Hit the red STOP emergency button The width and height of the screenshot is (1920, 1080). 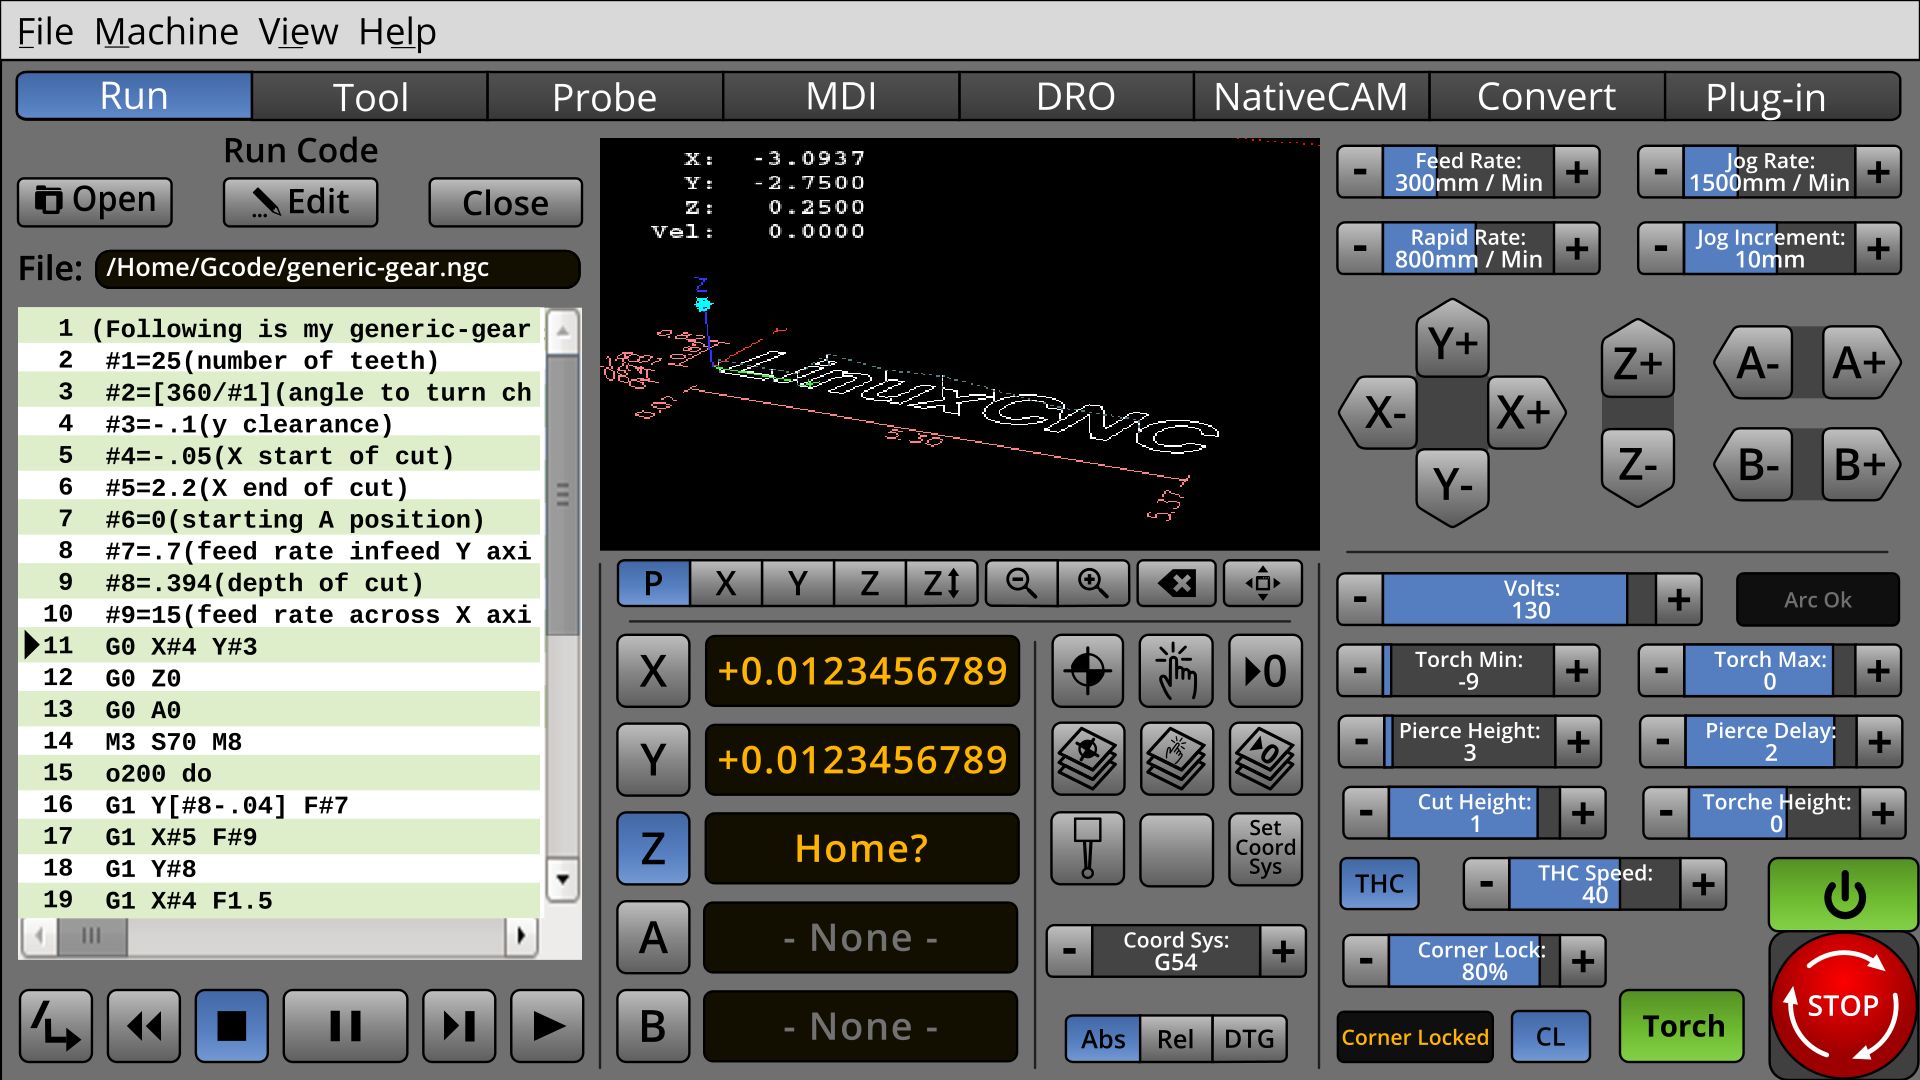(1843, 1005)
